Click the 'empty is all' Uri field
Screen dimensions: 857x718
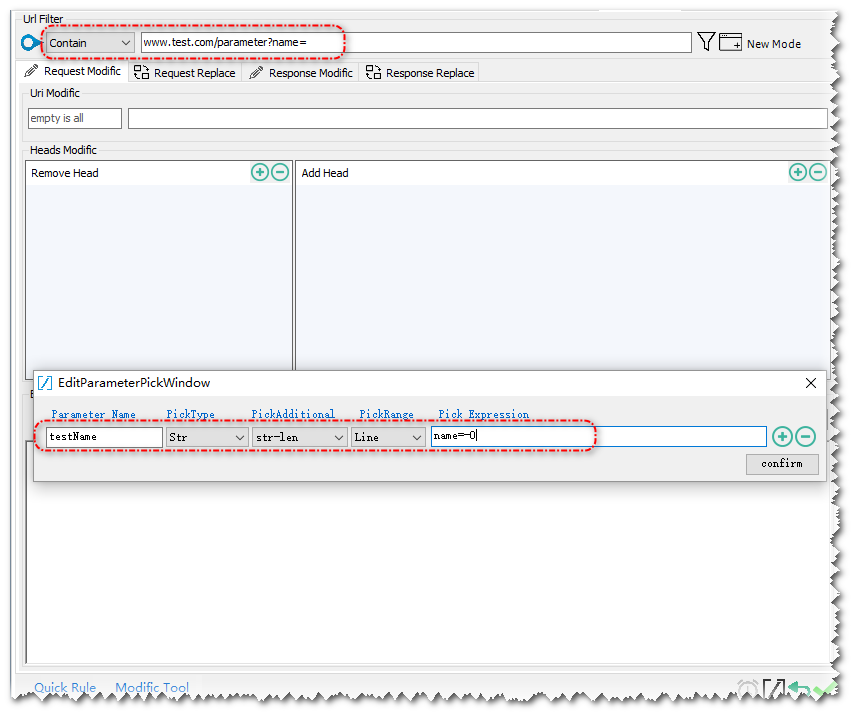(x=75, y=118)
